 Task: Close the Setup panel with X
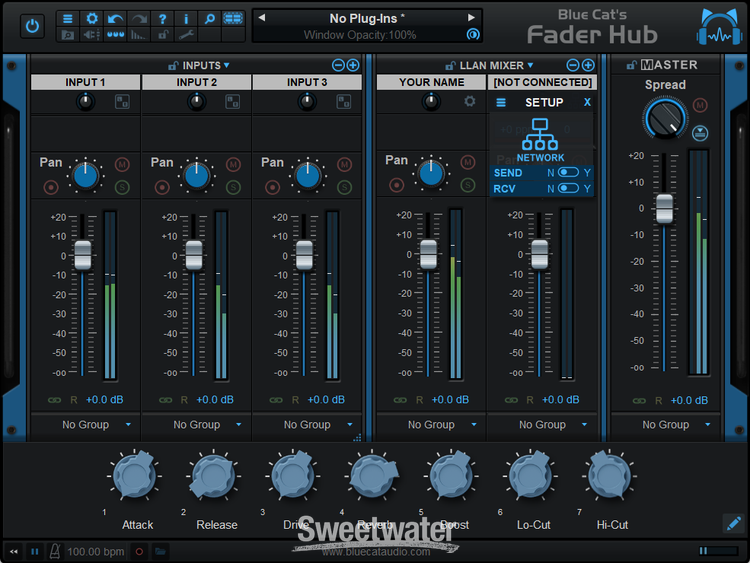coord(587,103)
